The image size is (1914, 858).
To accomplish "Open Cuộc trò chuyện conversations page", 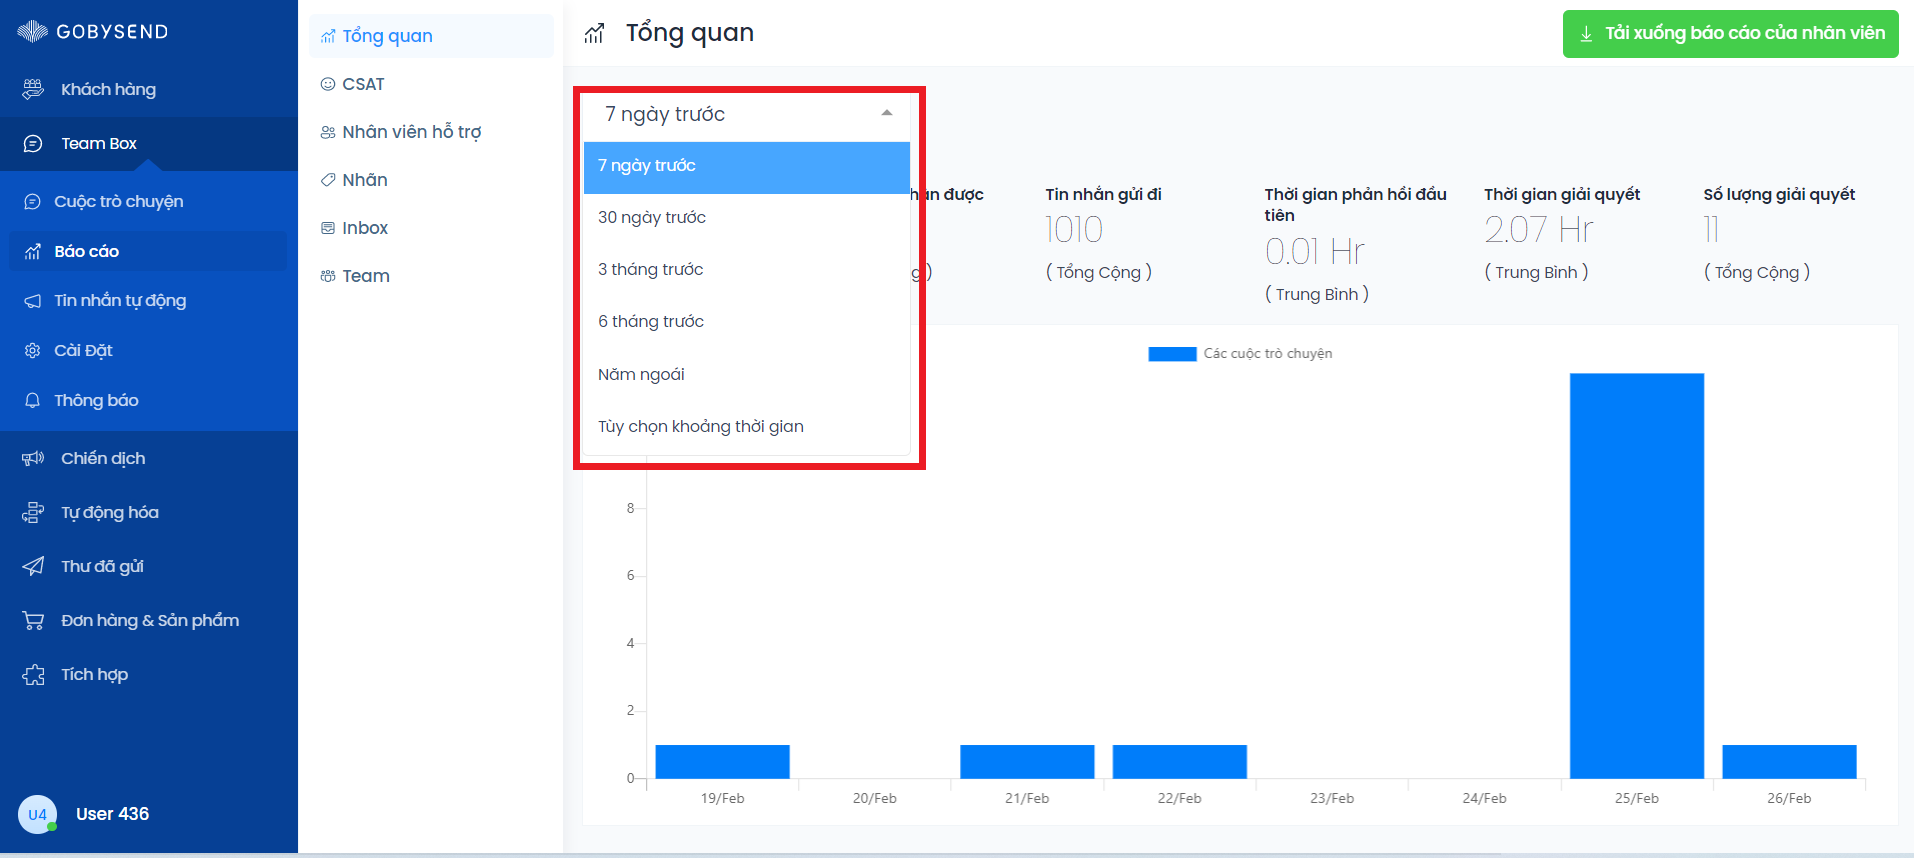I will tap(118, 201).
